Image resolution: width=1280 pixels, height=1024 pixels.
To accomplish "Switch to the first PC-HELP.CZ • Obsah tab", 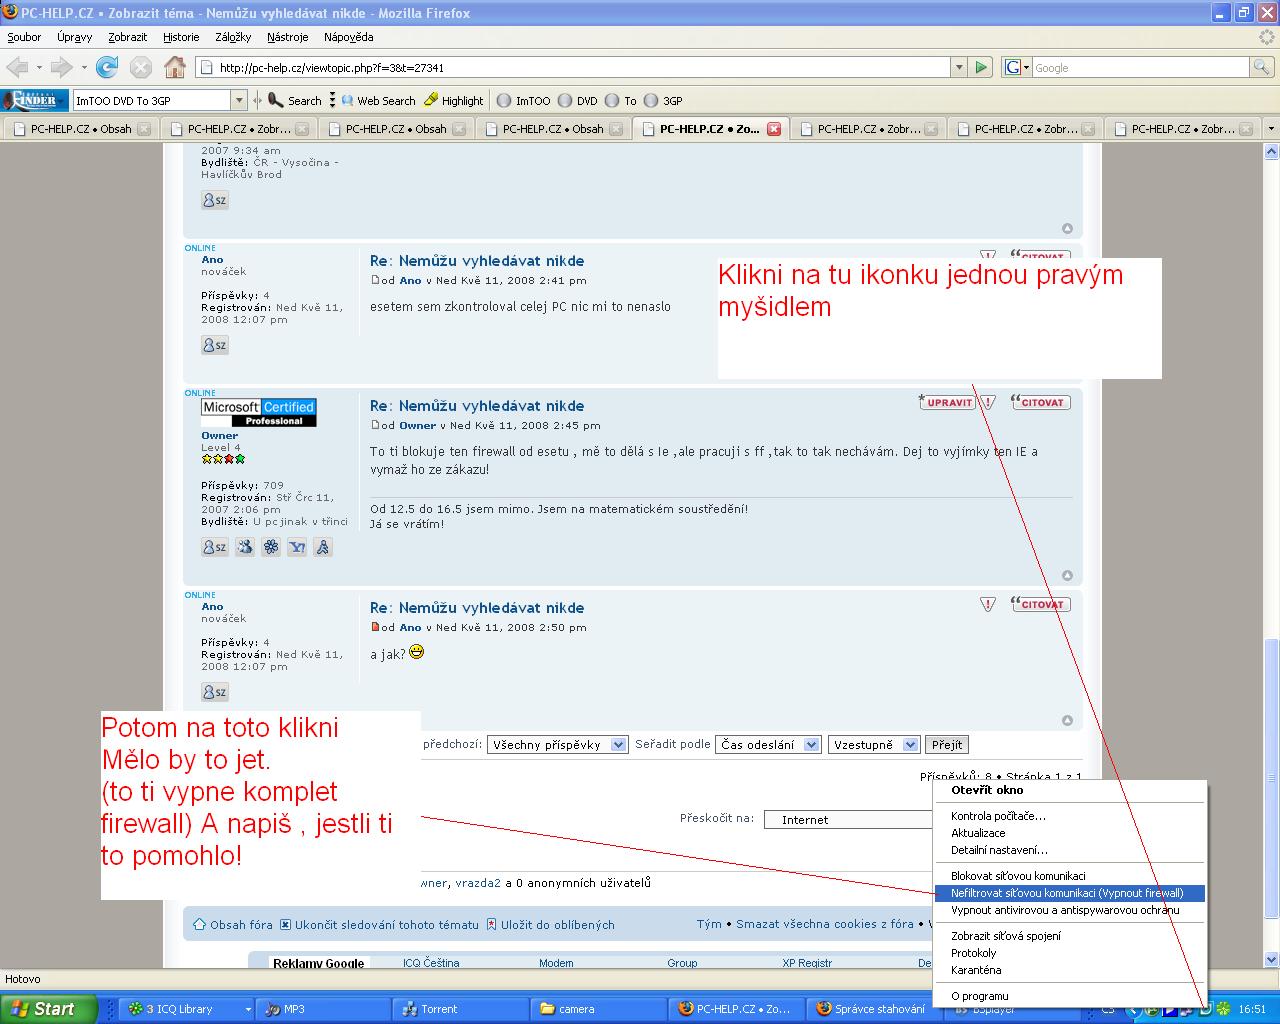I will click(79, 129).
